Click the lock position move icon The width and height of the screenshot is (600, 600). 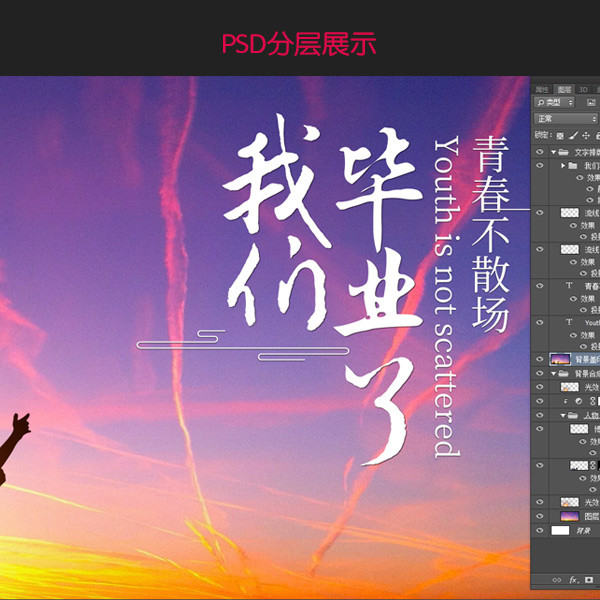(x=586, y=135)
